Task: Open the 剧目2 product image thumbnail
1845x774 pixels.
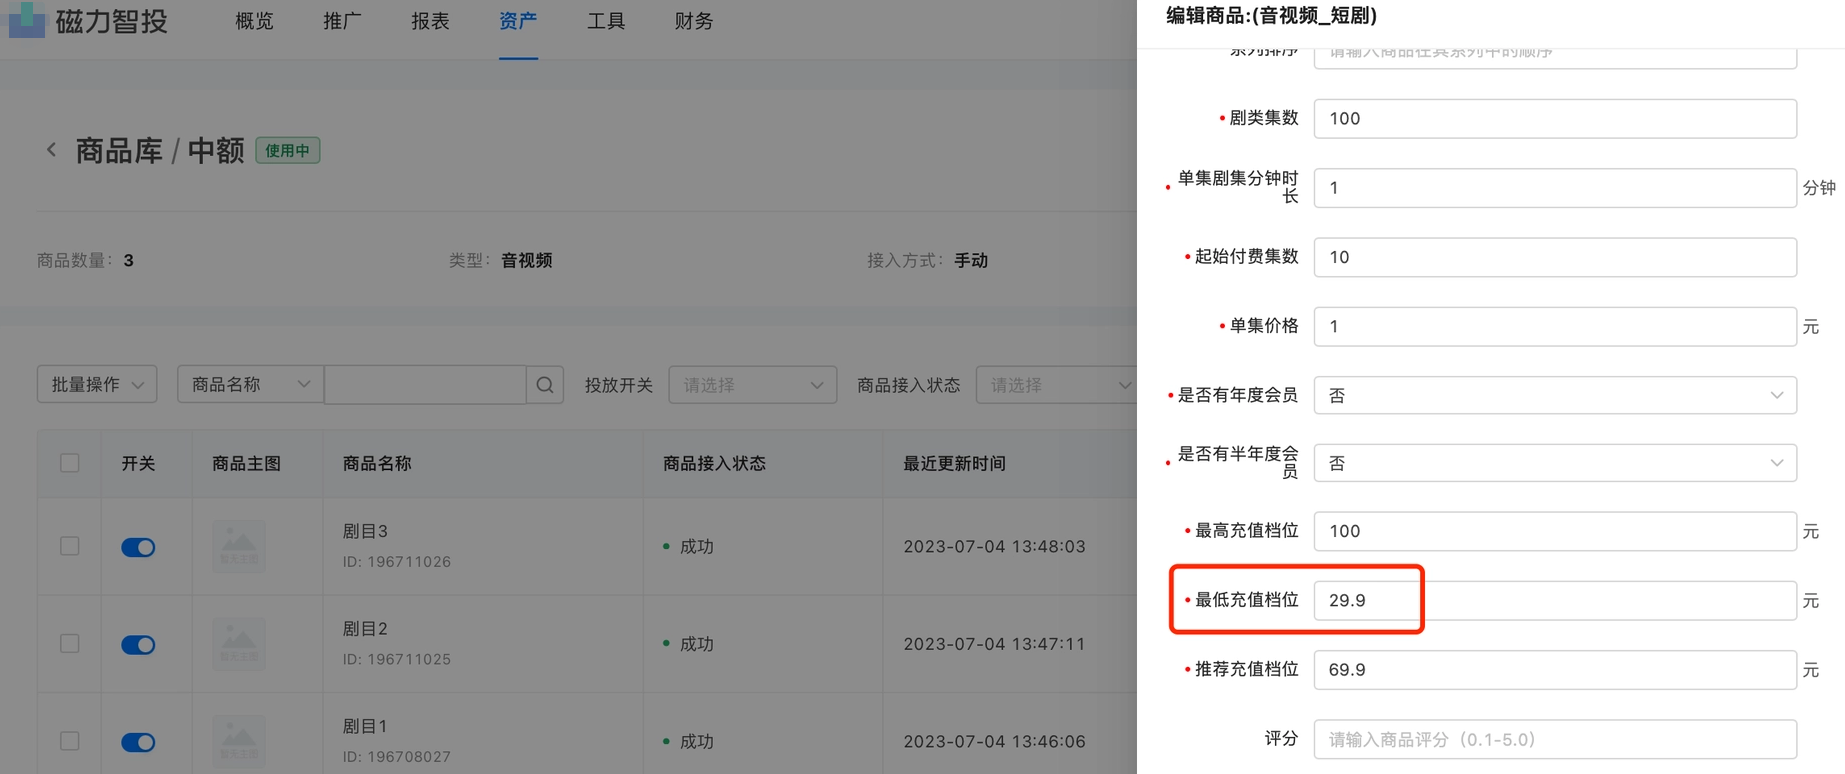Action: click(239, 644)
